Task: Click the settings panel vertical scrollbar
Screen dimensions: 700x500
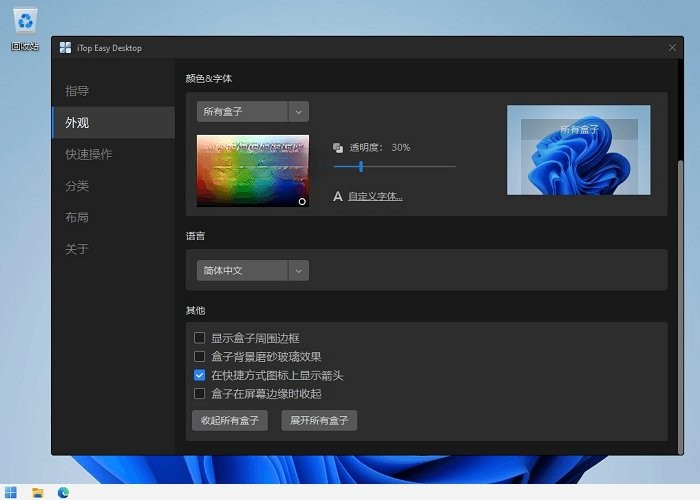Action: point(680,307)
